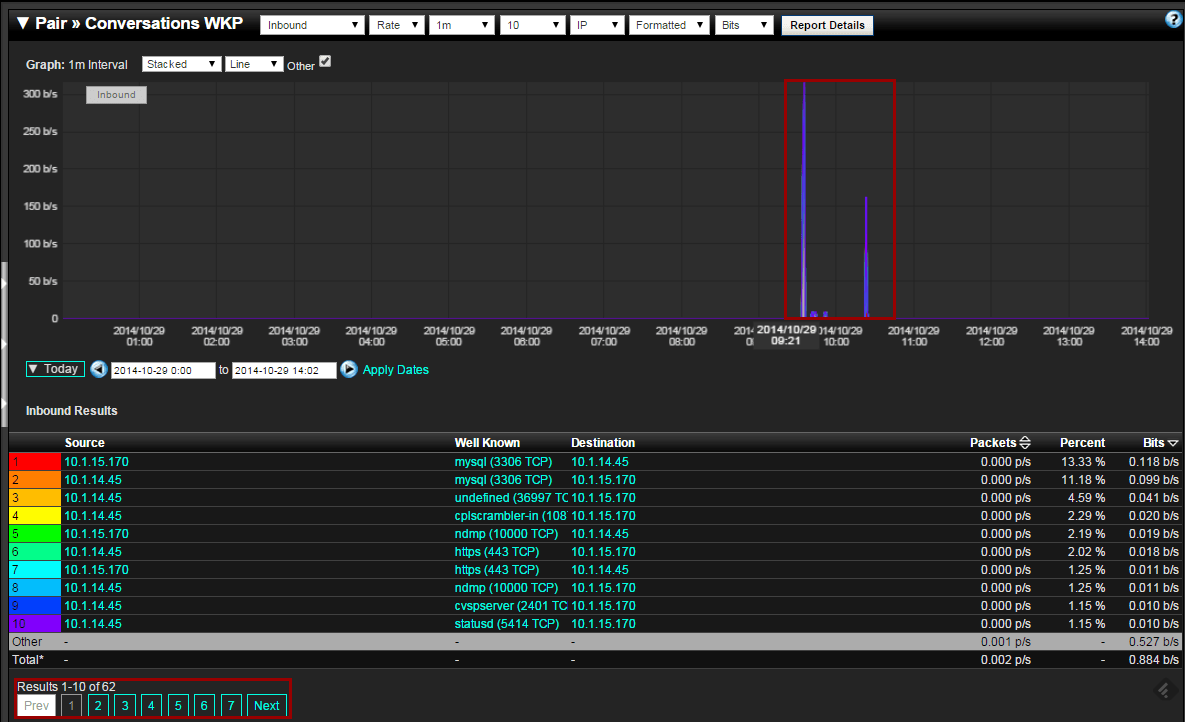Click the edit pencil icon at bottom right
This screenshot has width=1185, height=722.
(1164, 689)
